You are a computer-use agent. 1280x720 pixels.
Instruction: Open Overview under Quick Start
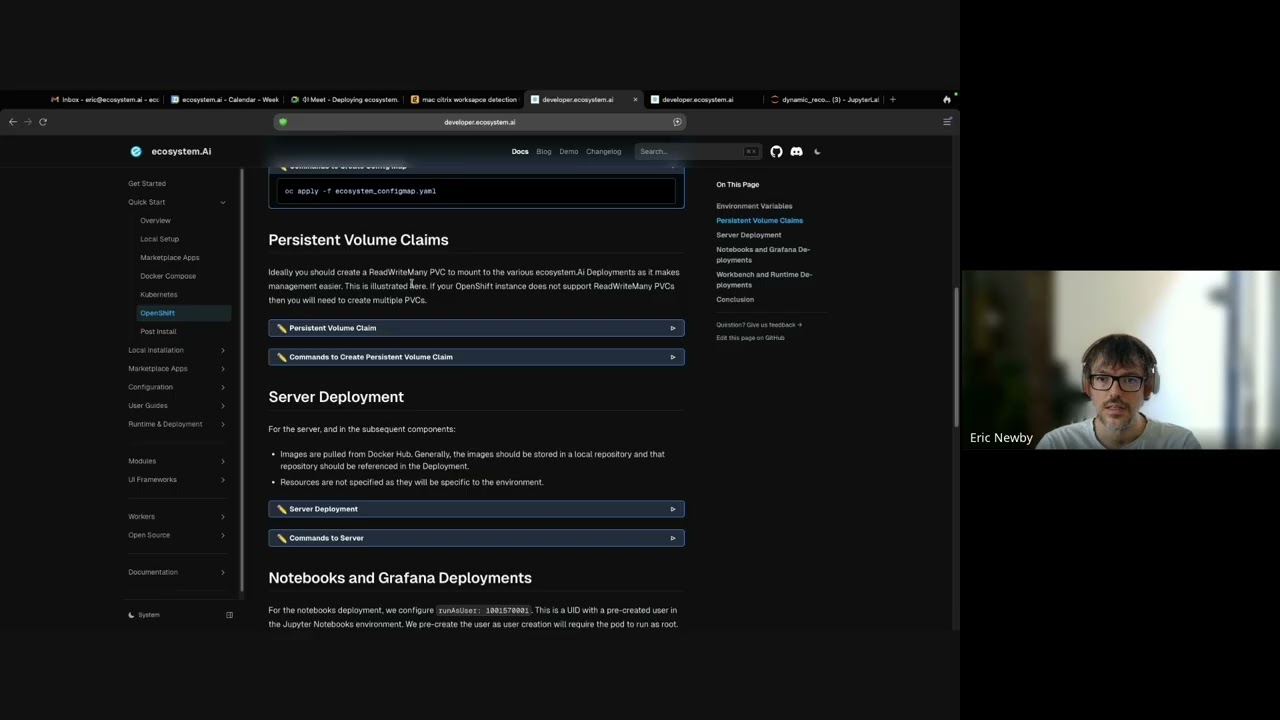point(155,220)
